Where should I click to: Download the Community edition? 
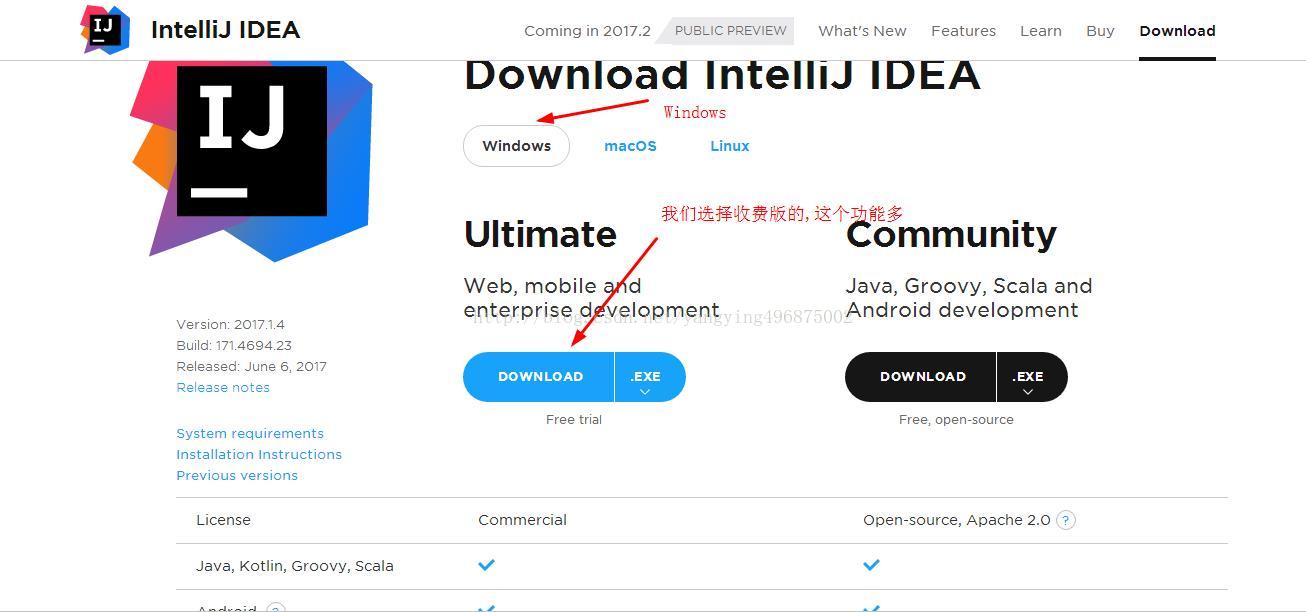point(921,377)
